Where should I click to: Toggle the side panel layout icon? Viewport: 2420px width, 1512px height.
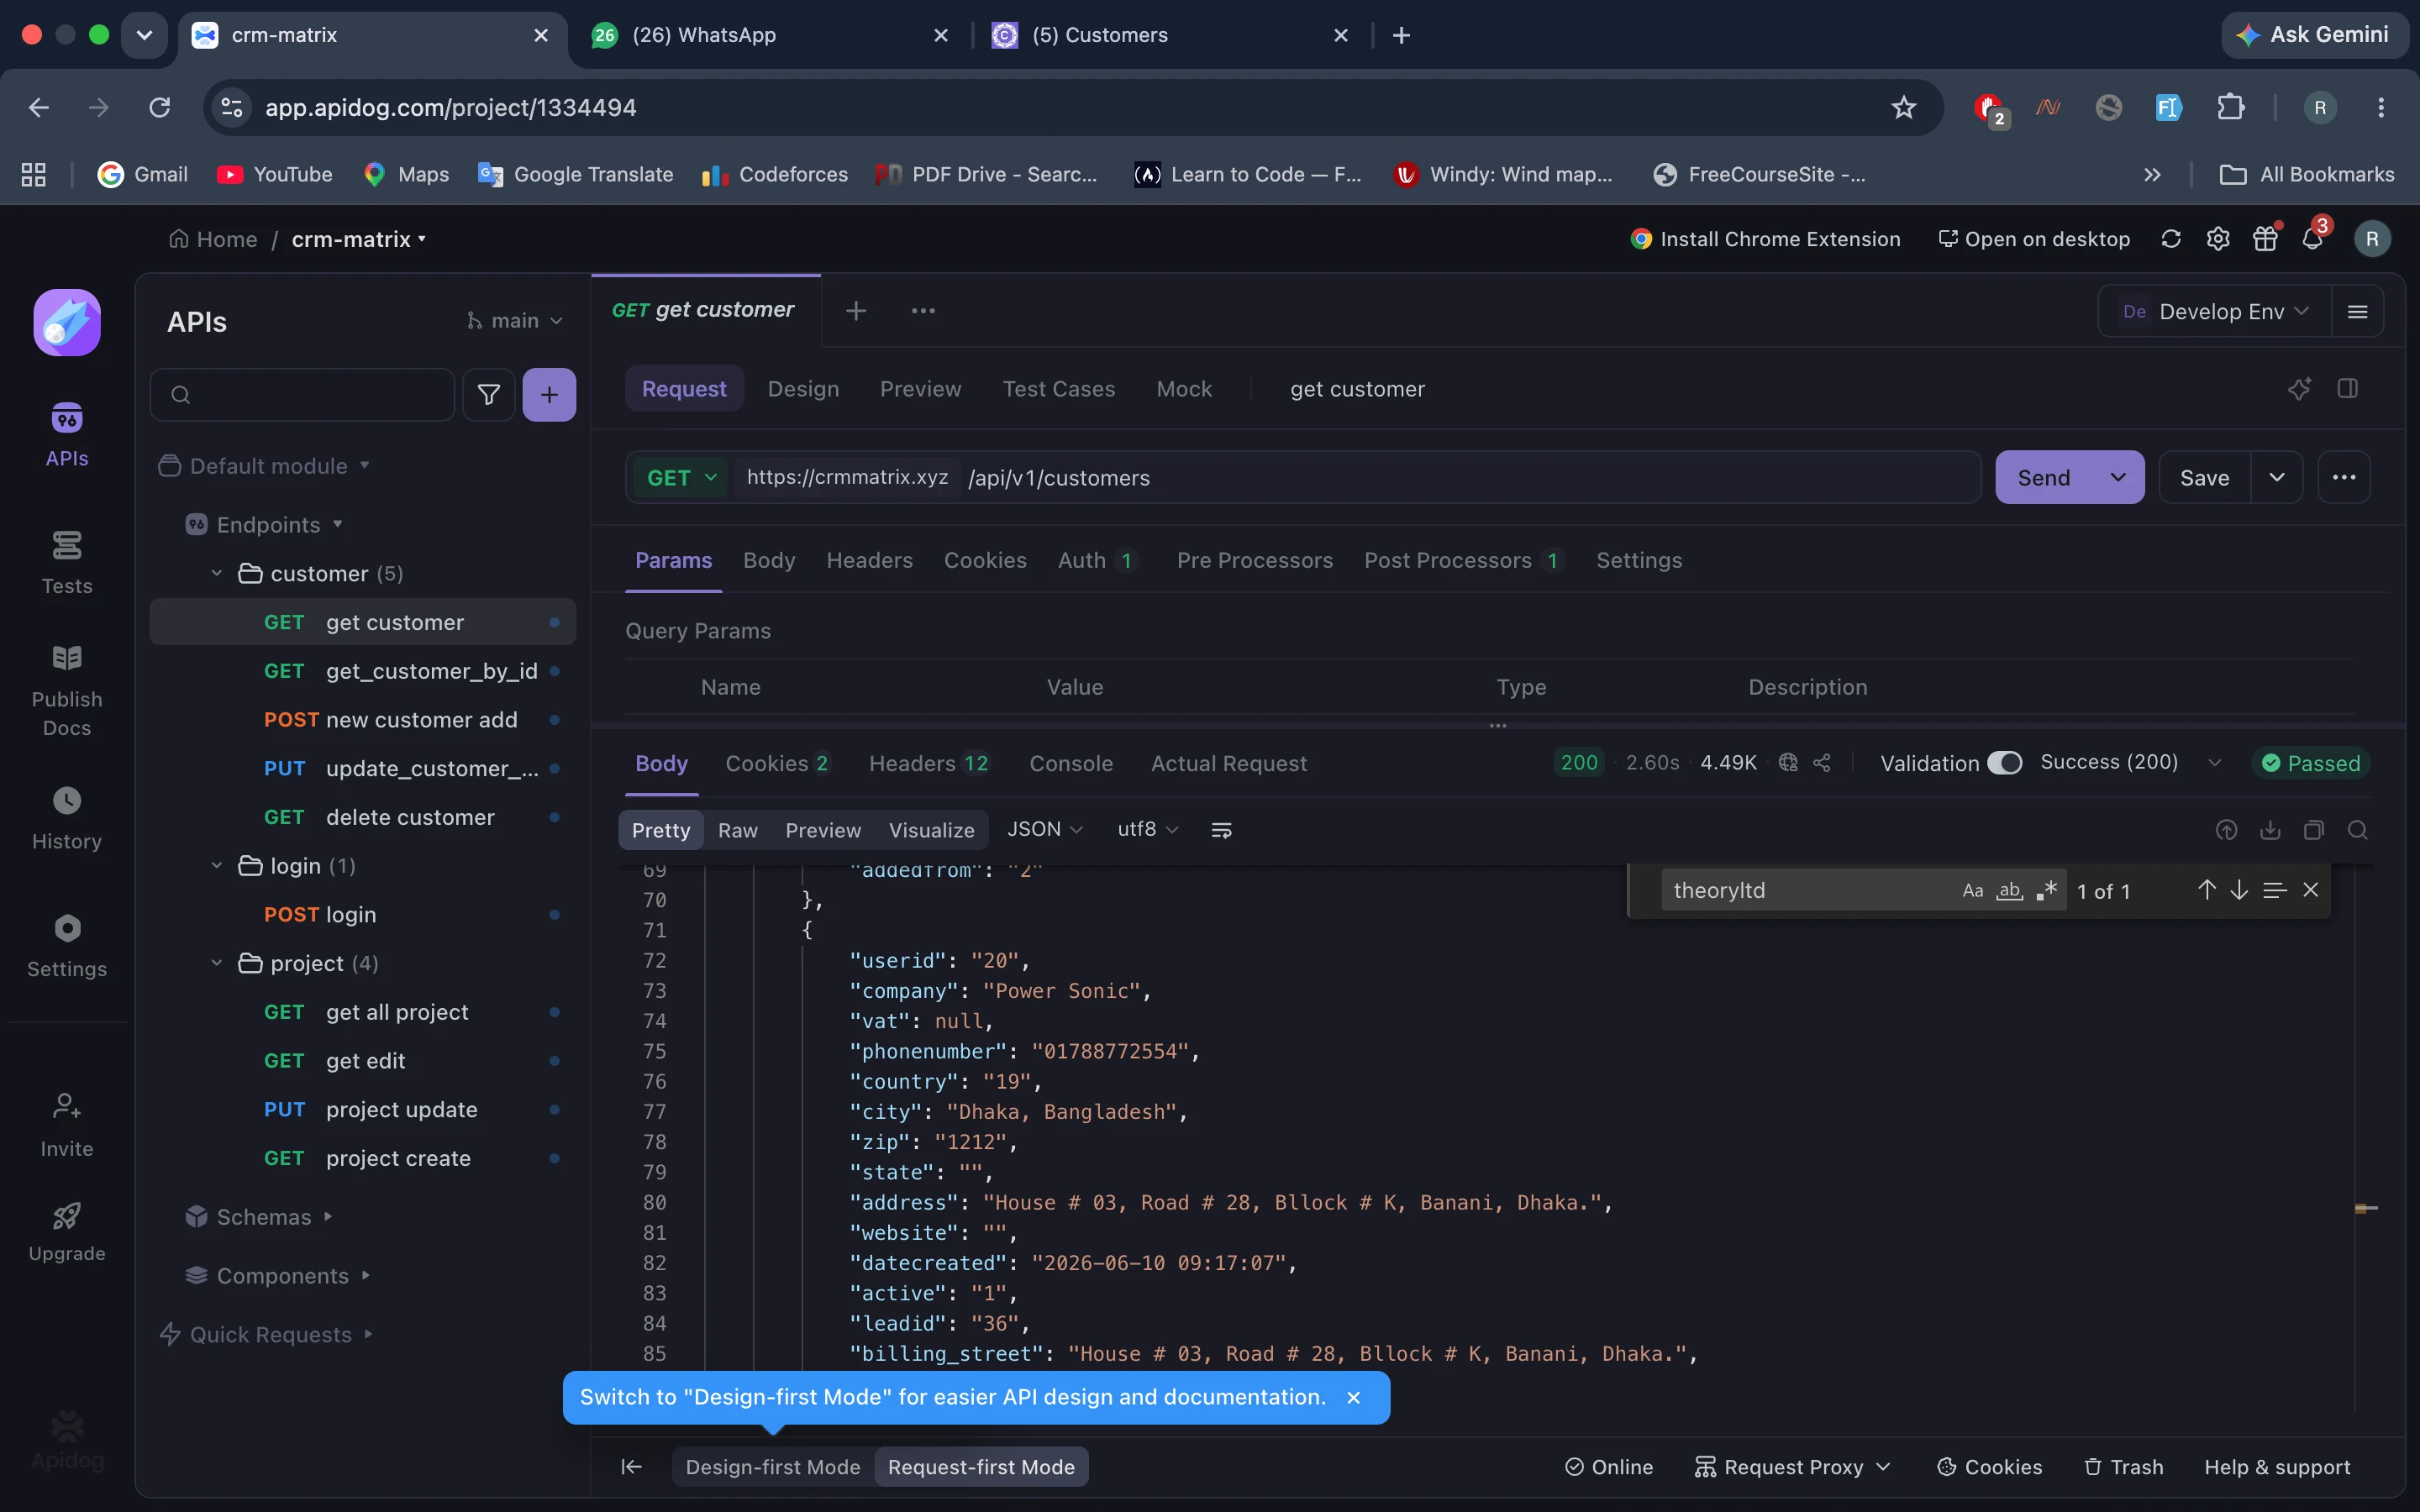pyautogui.click(x=2348, y=389)
